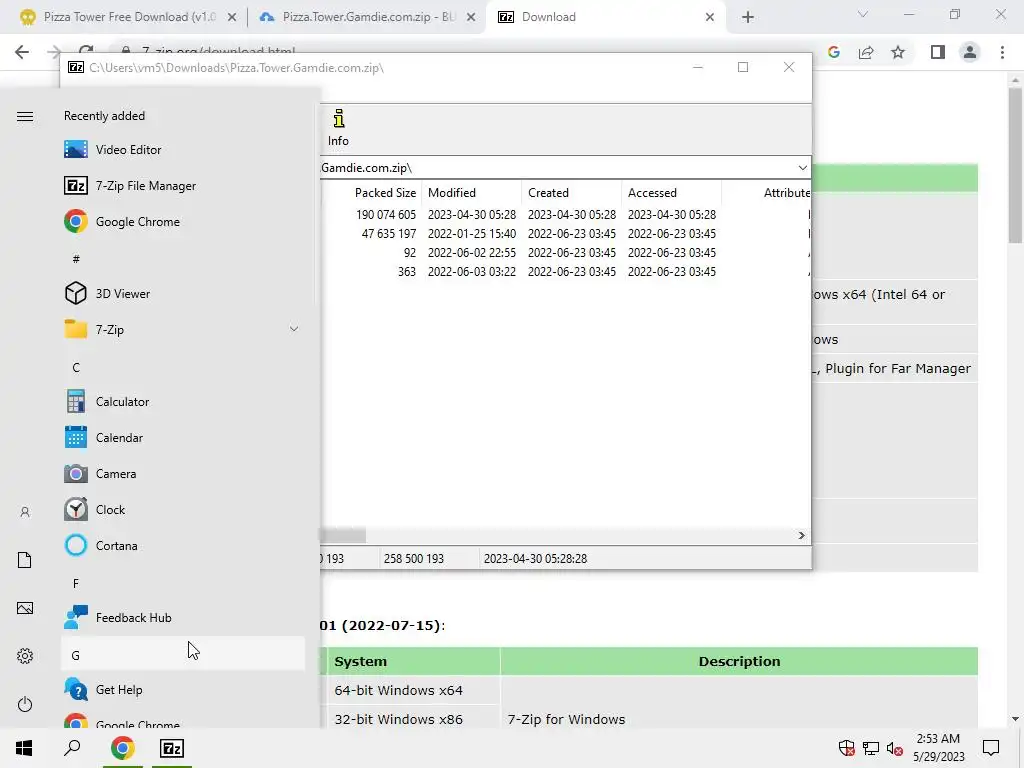Sort by Created column header
The height and width of the screenshot is (768, 1024).
click(571, 193)
